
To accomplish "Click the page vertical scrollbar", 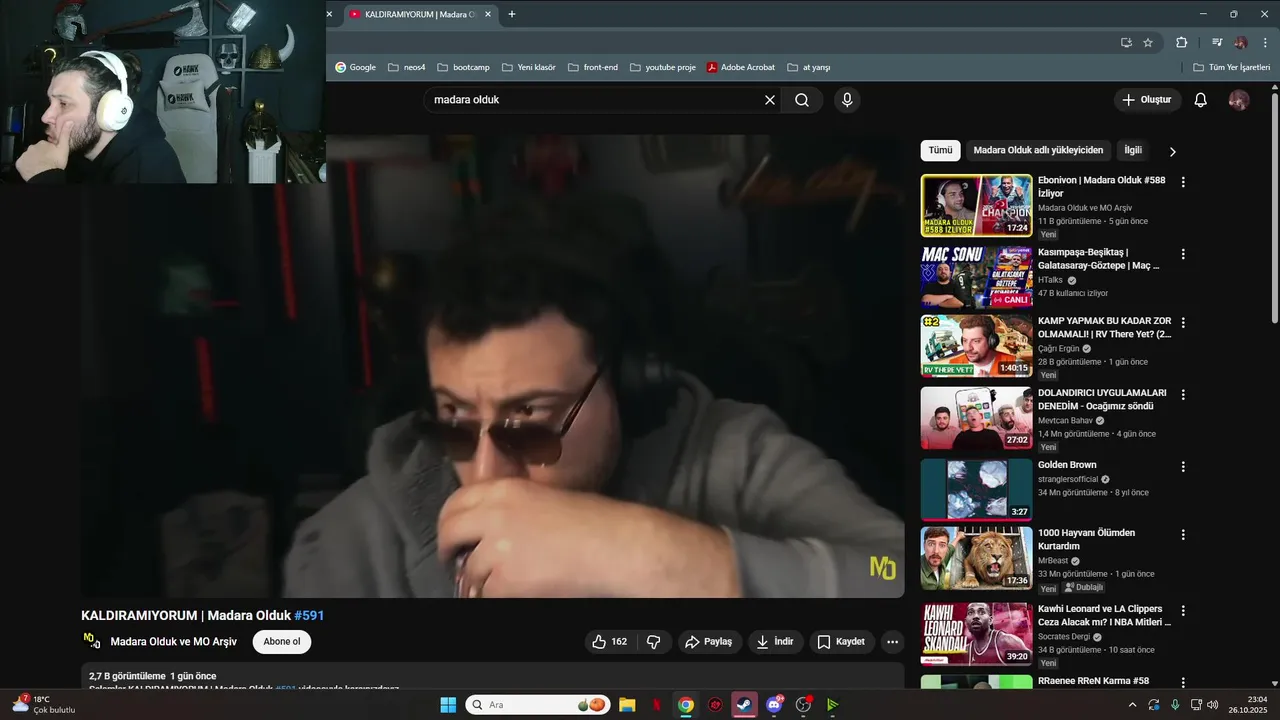I will pyautogui.click(x=1274, y=208).
